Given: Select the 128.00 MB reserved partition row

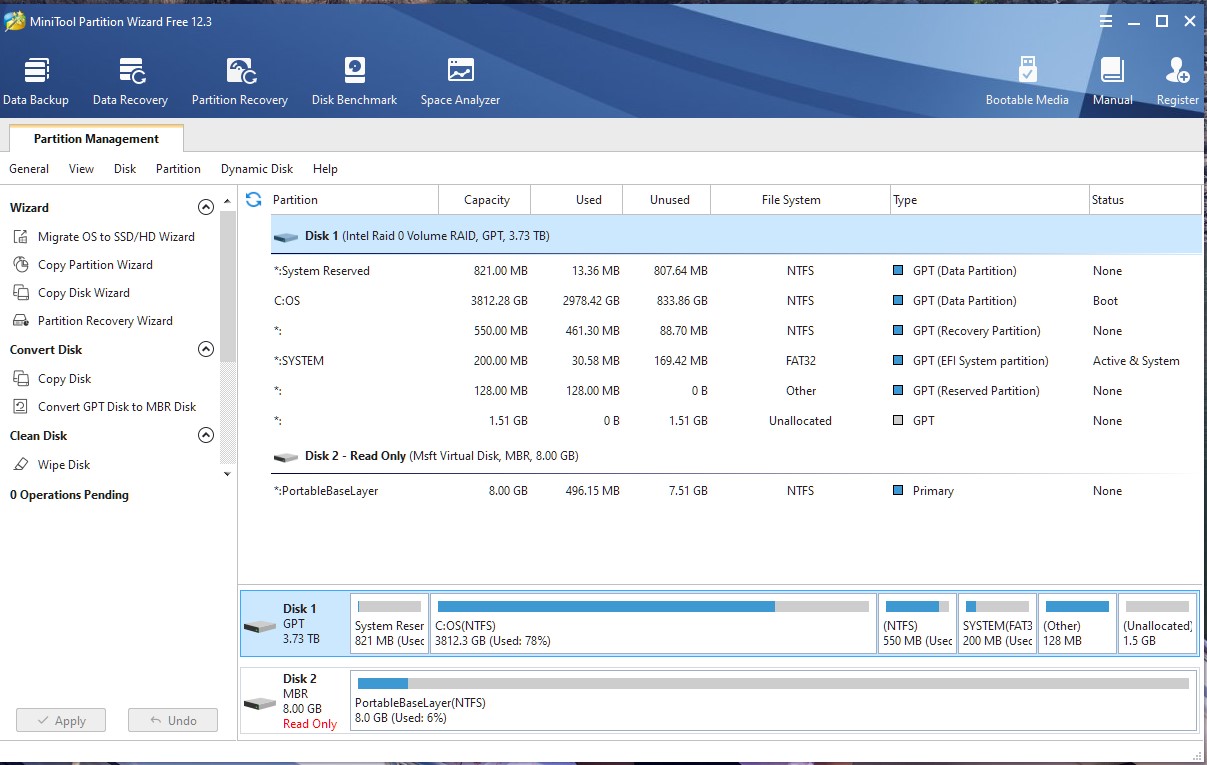Looking at the screenshot, I should coord(736,391).
